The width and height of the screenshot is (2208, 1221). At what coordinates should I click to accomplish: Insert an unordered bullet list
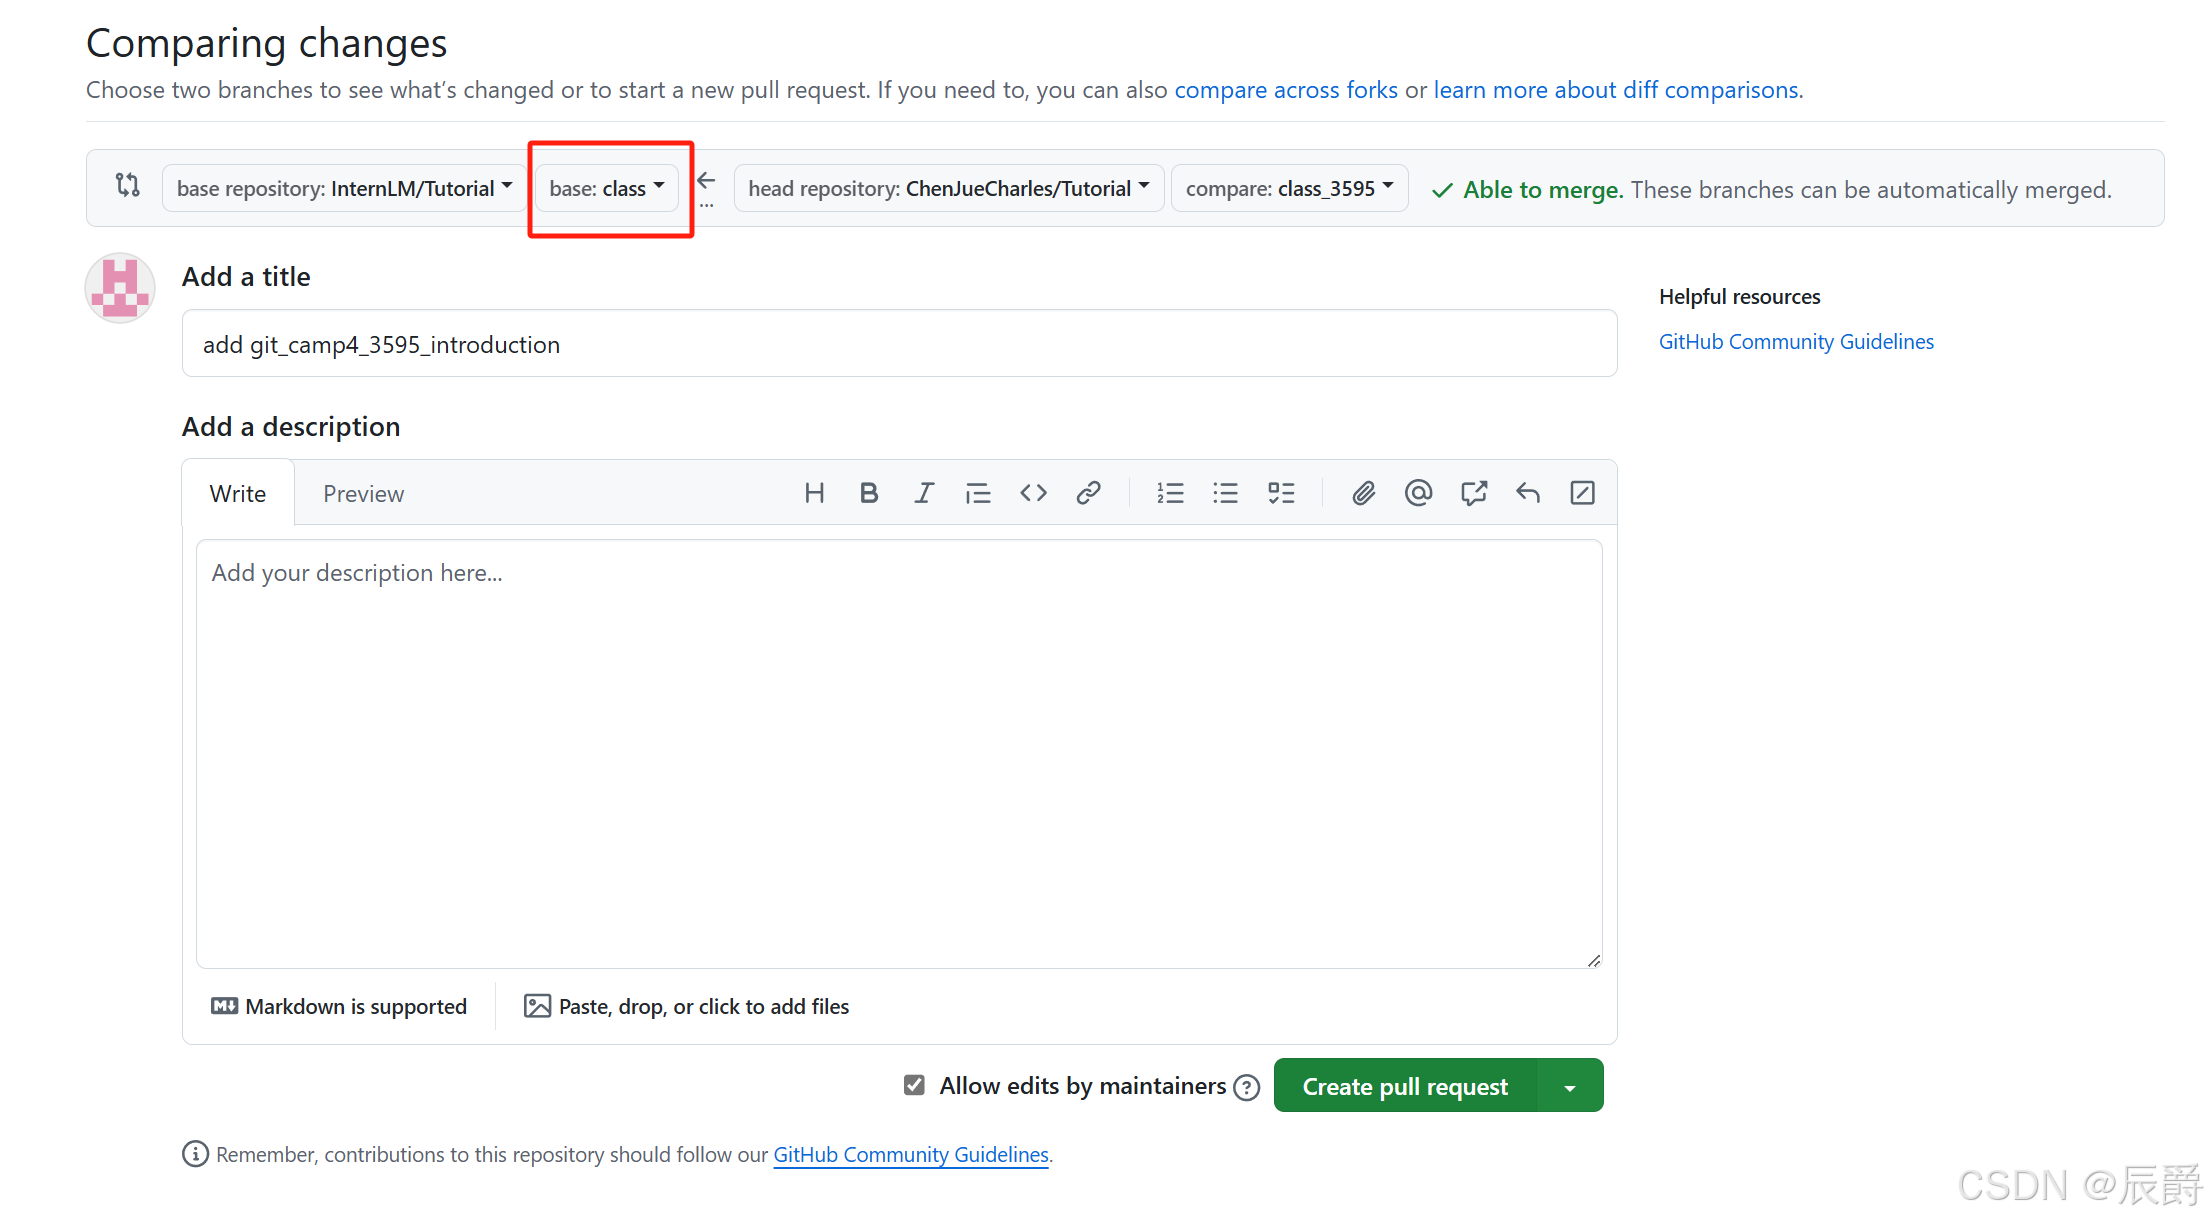coord(1225,493)
